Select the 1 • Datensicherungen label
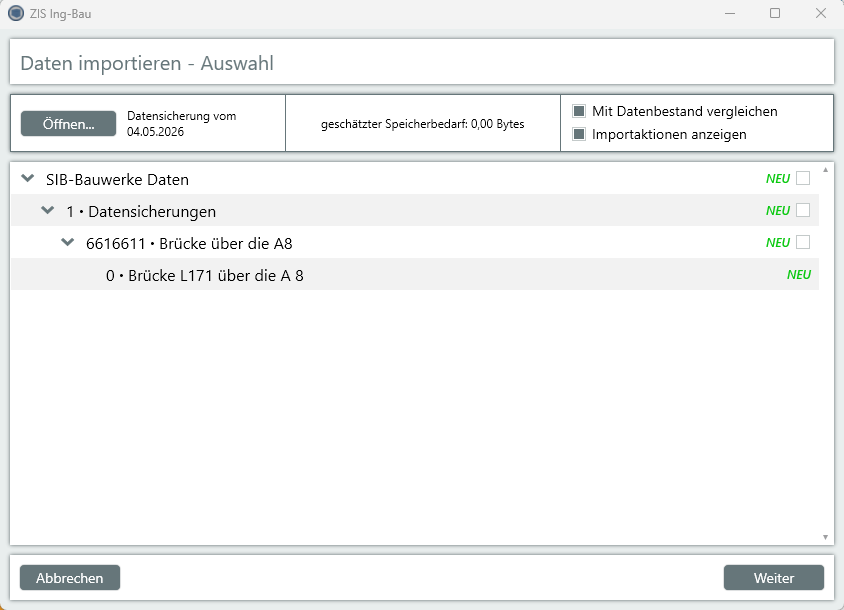The height and width of the screenshot is (610, 844). 141,212
